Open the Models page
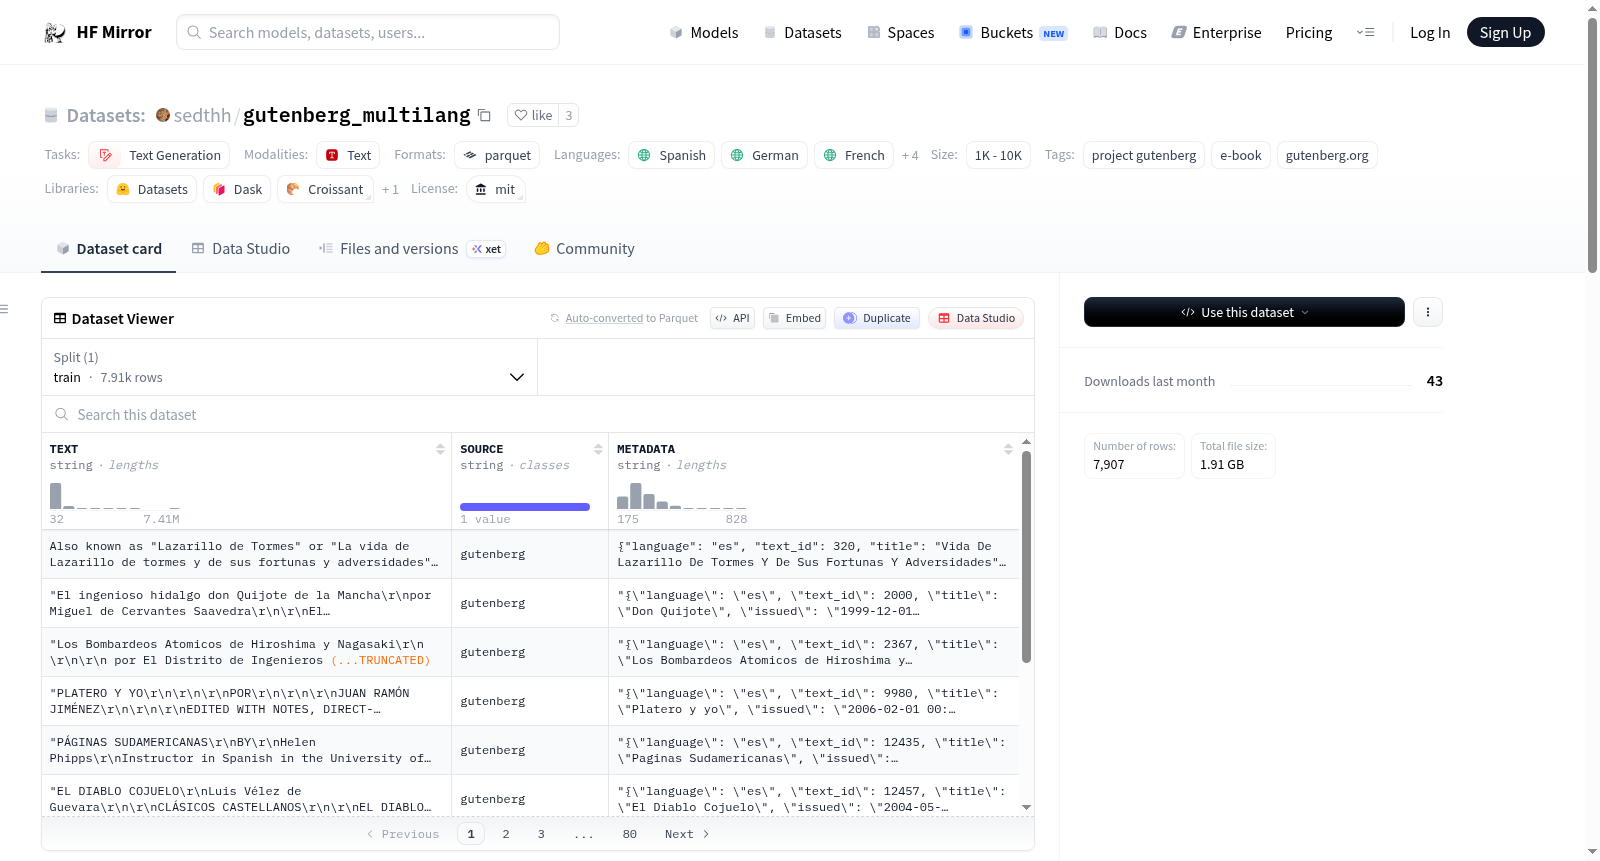 point(704,33)
